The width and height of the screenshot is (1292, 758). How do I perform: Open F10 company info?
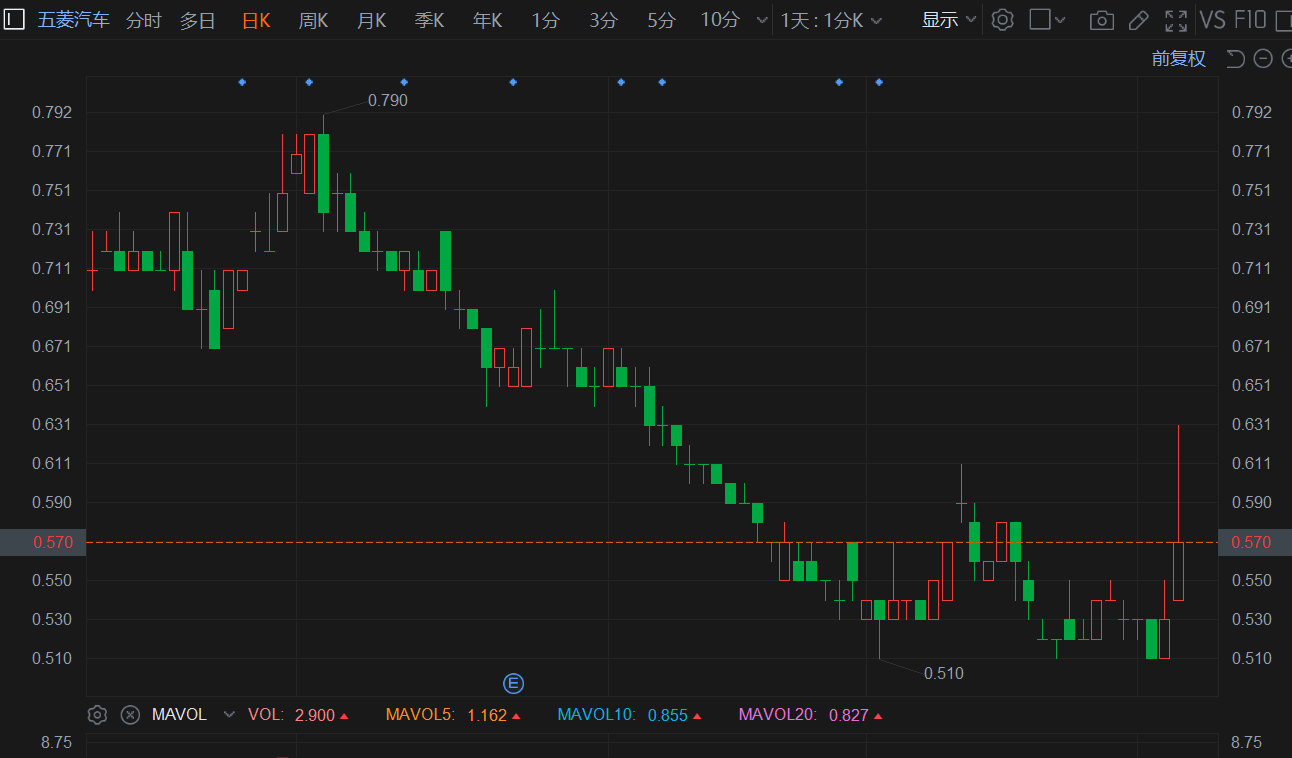tap(1250, 20)
